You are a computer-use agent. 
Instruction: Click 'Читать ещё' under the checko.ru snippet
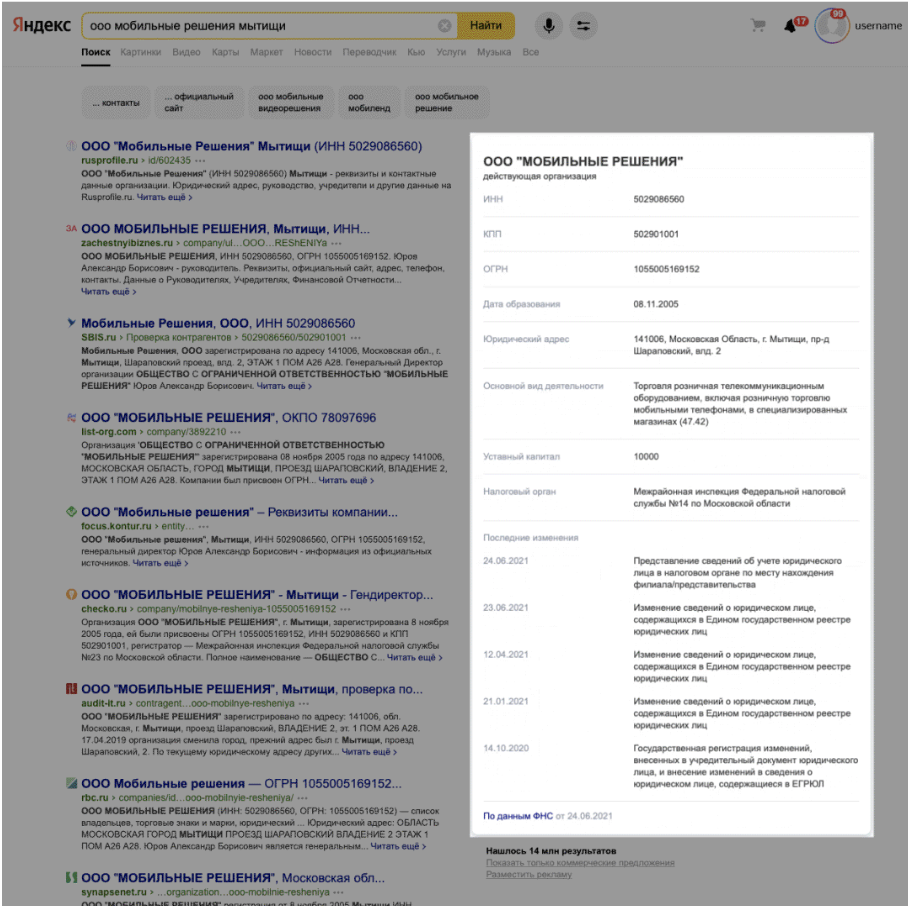[414, 658]
